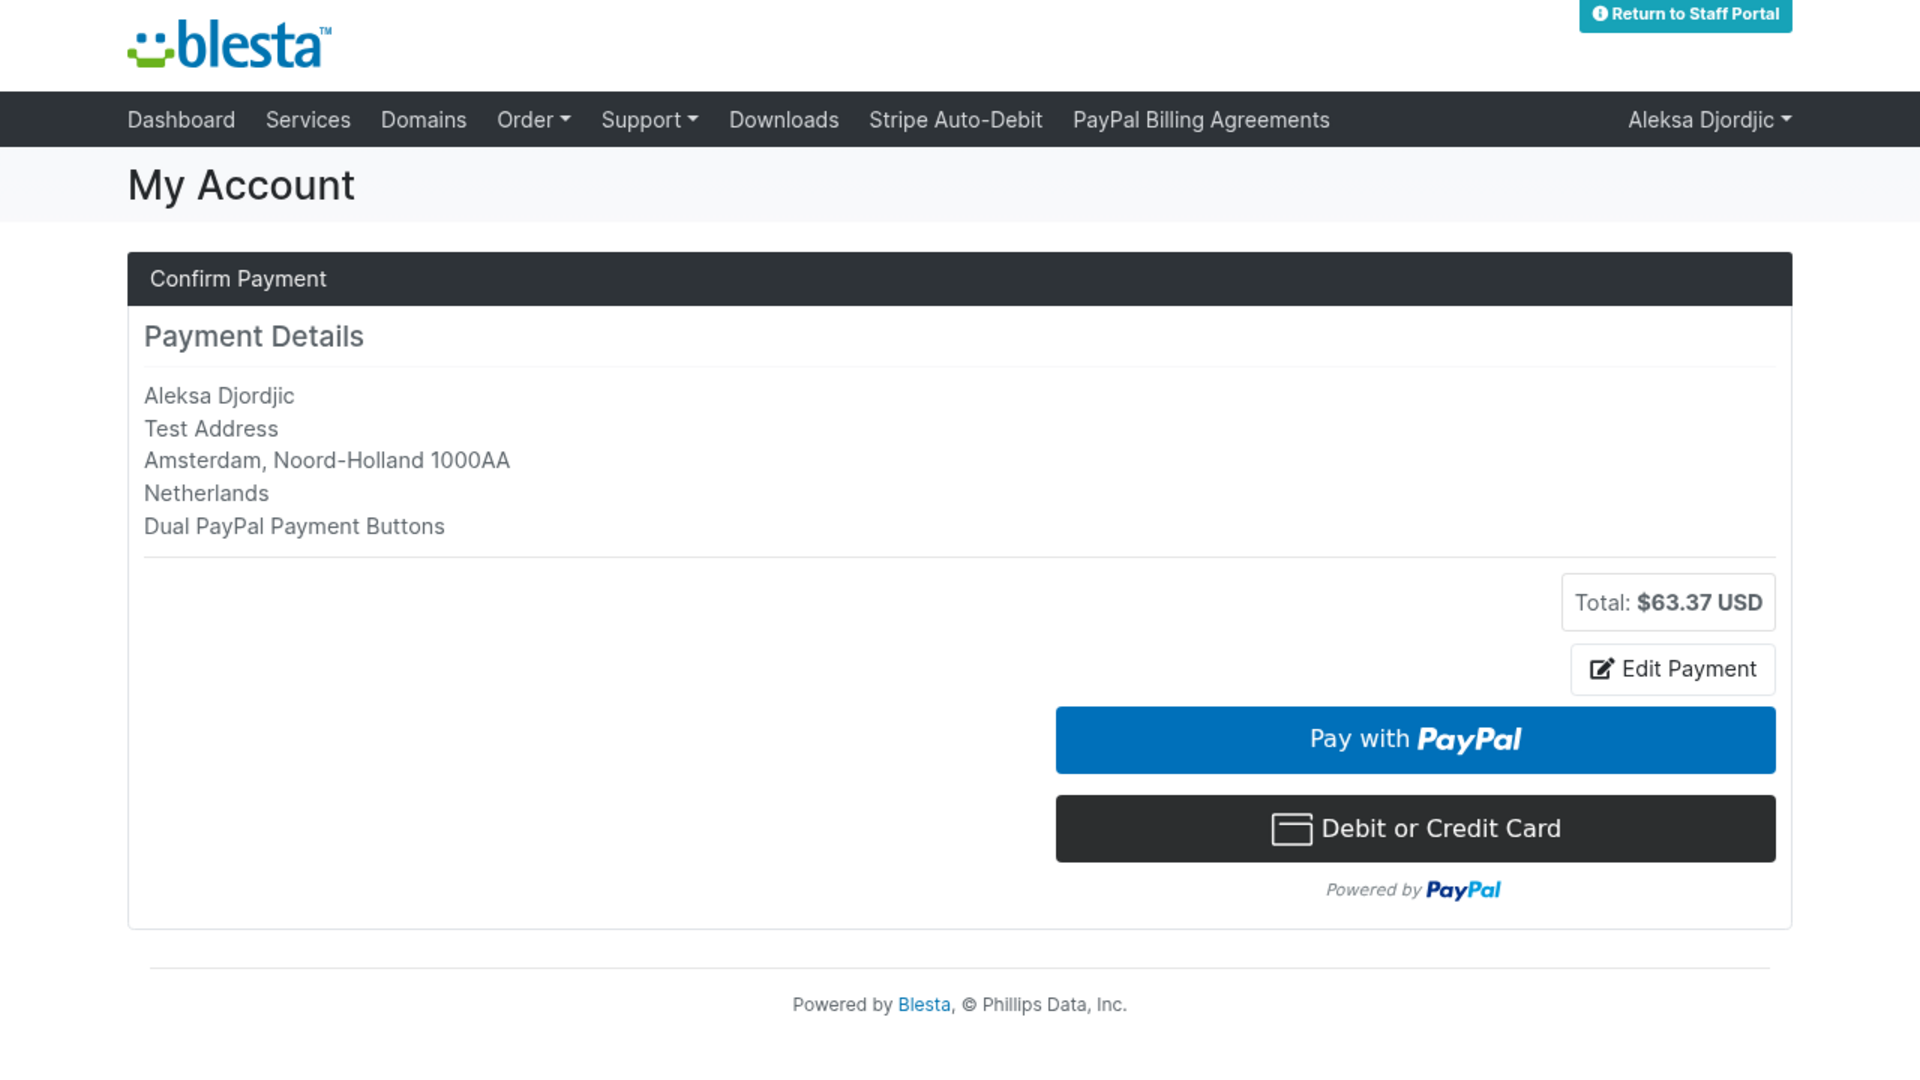This screenshot has width=1920, height=1080.
Task: Click the info icon in Return to Staff Portal
Action: (1600, 14)
